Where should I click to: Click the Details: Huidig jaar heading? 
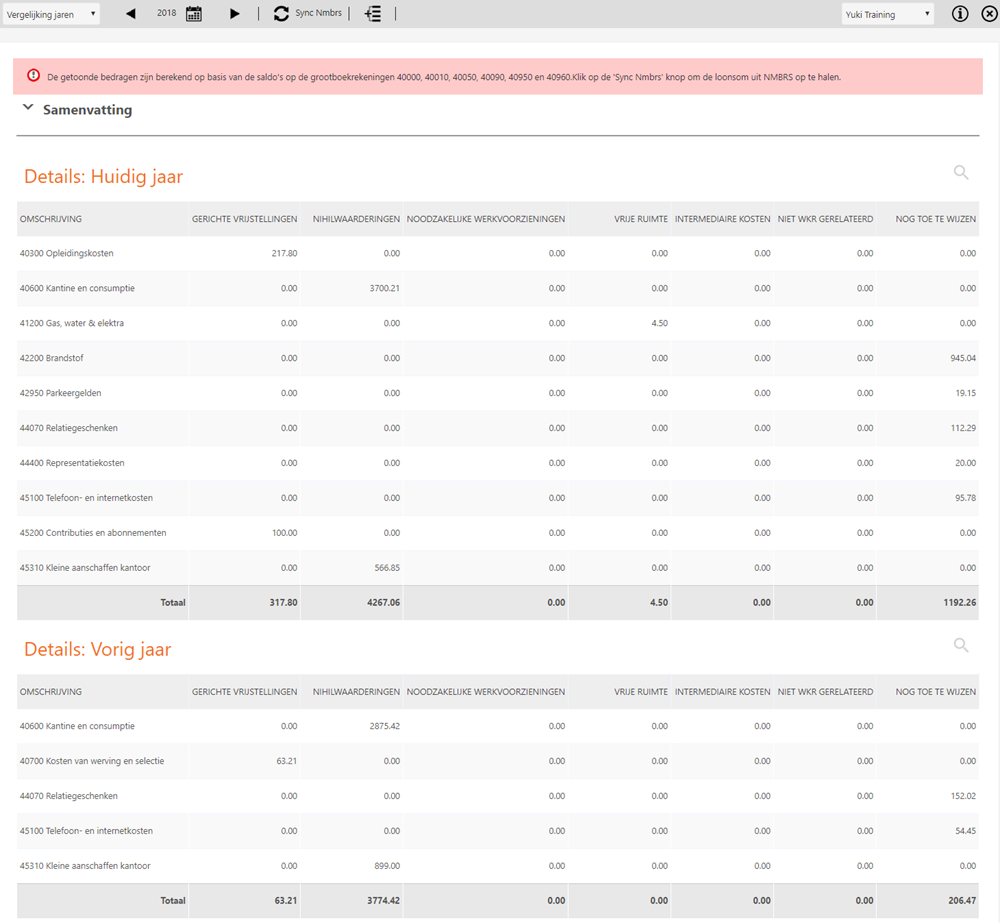pyautogui.click(x=103, y=177)
